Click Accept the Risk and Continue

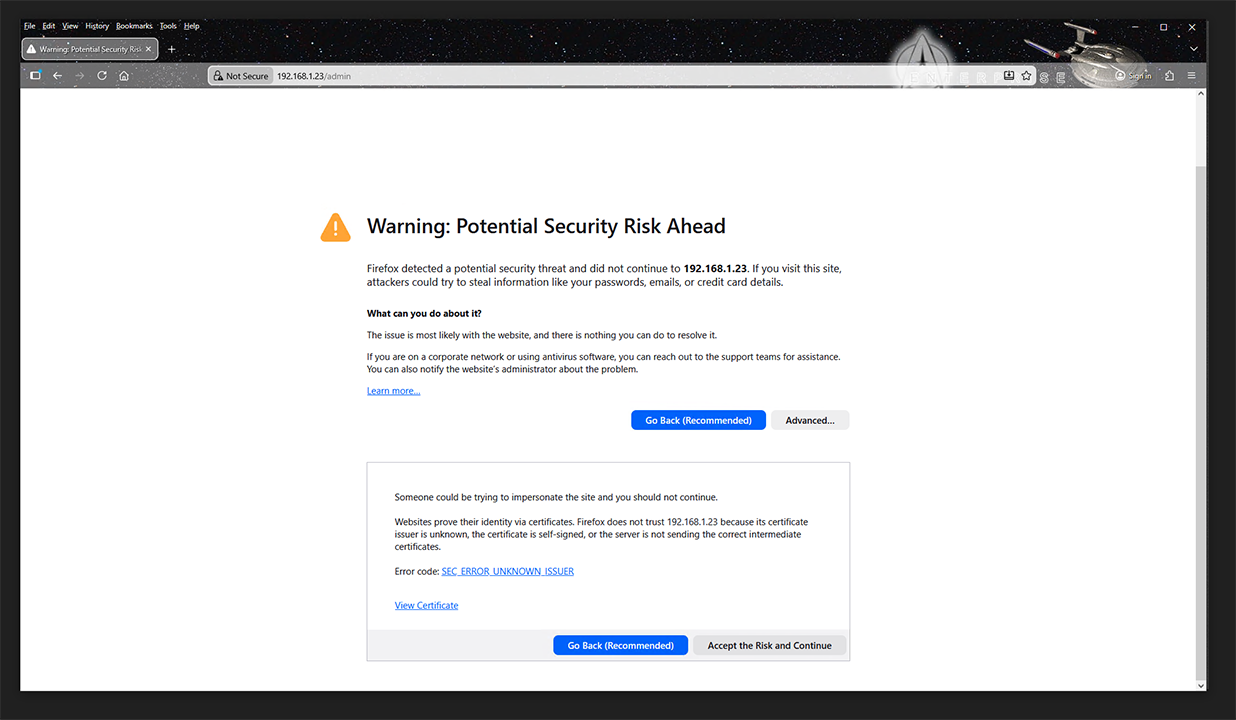pos(769,646)
